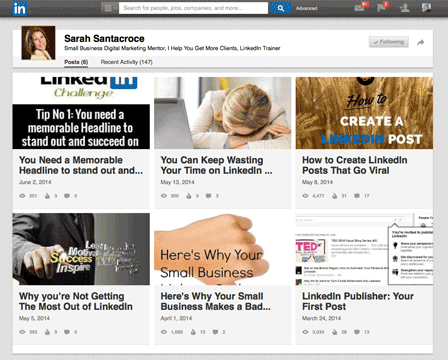Click comments bubble icon on June 2 post
Image resolution: width=448 pixels, height=360 pixels.
pos(67,196)
